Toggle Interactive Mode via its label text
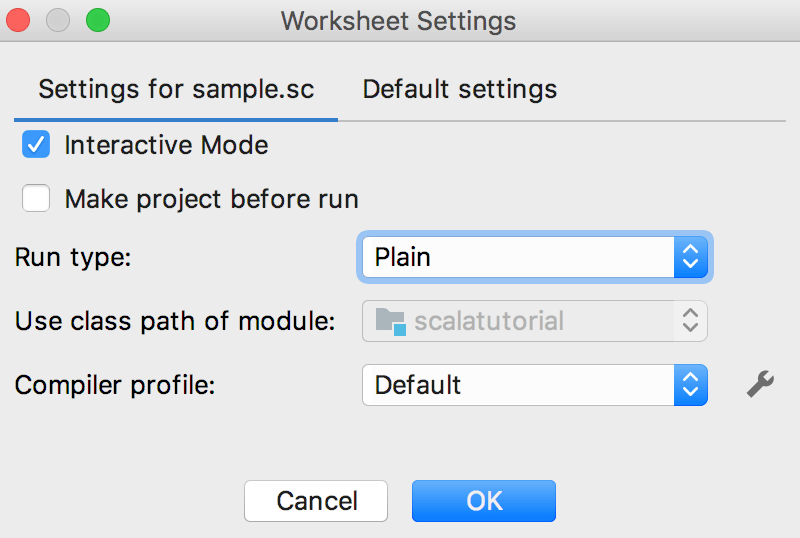The height and width of the screenshot is (538, 800). pyautogui.click(x=166, y=145)
